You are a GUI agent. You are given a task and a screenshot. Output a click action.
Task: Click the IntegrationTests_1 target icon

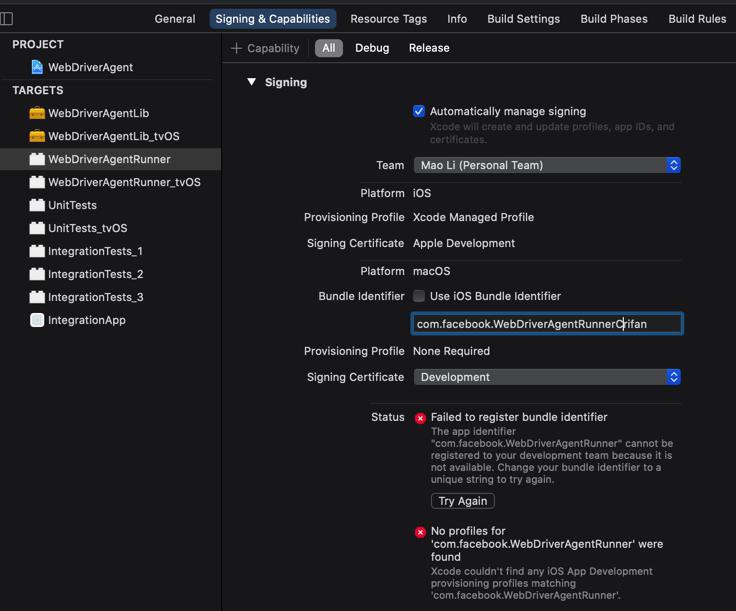coord(37,251)
